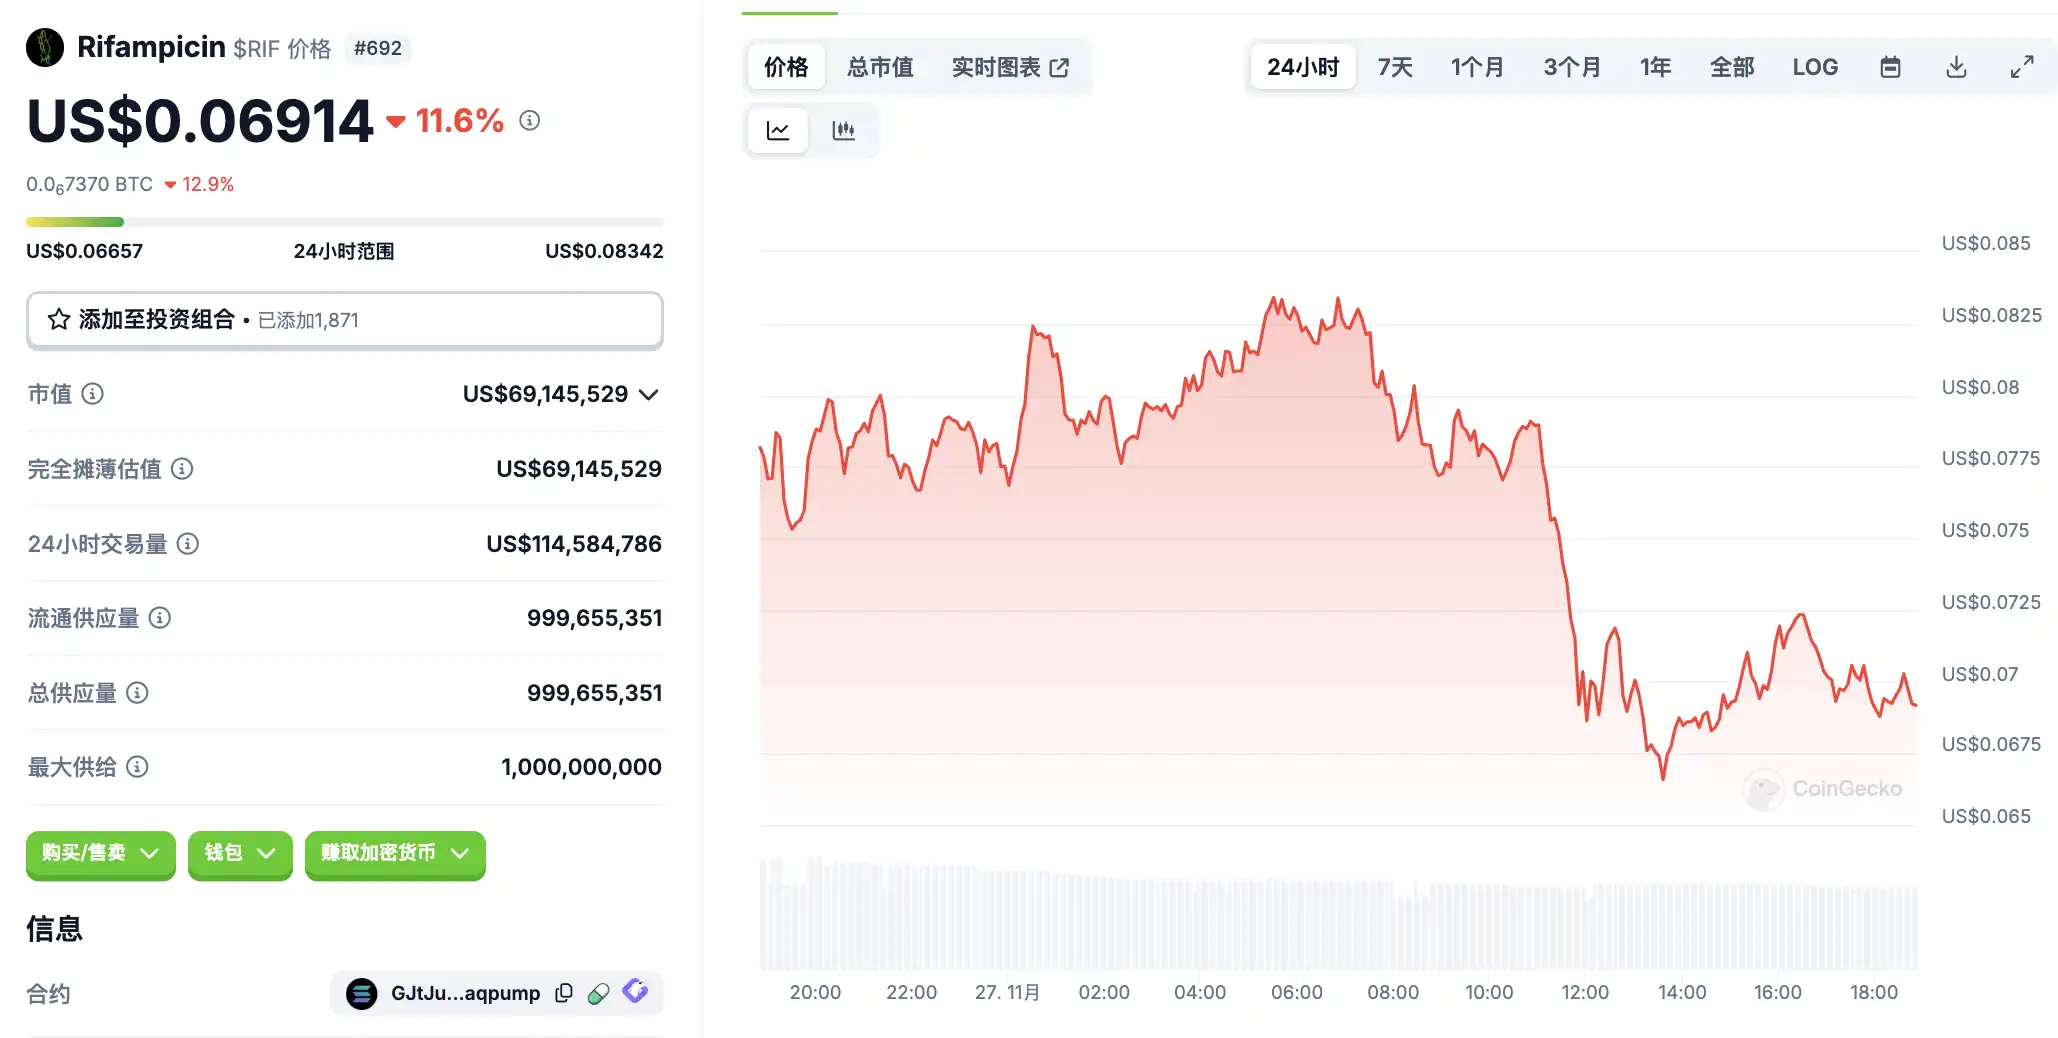The image size is (2058, 1038).
Task: Click the info icon next to 市值
Action: (93, 394)
